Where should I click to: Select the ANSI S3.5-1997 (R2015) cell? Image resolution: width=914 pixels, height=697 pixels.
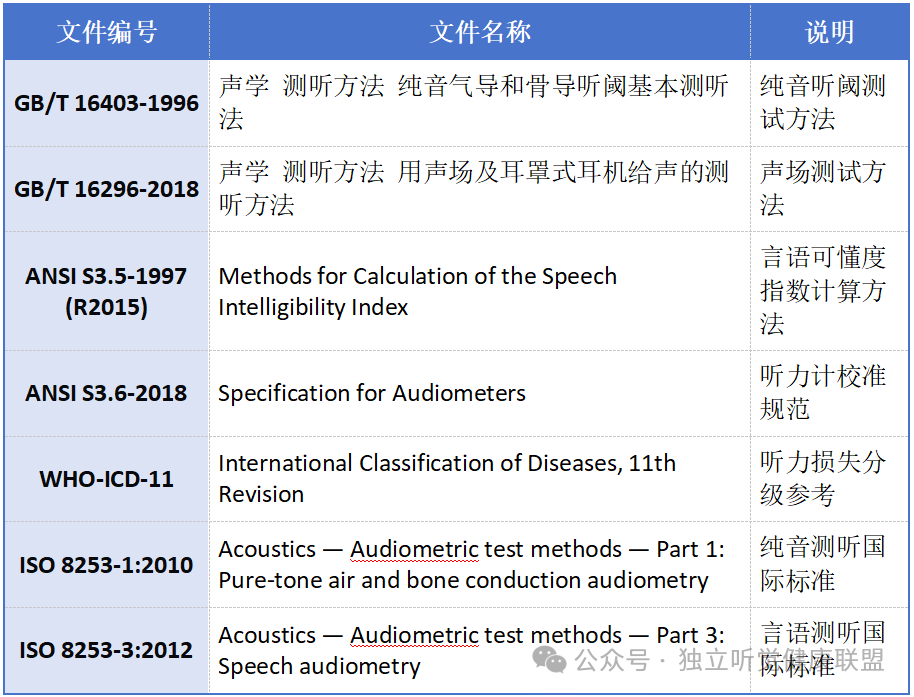107,291
